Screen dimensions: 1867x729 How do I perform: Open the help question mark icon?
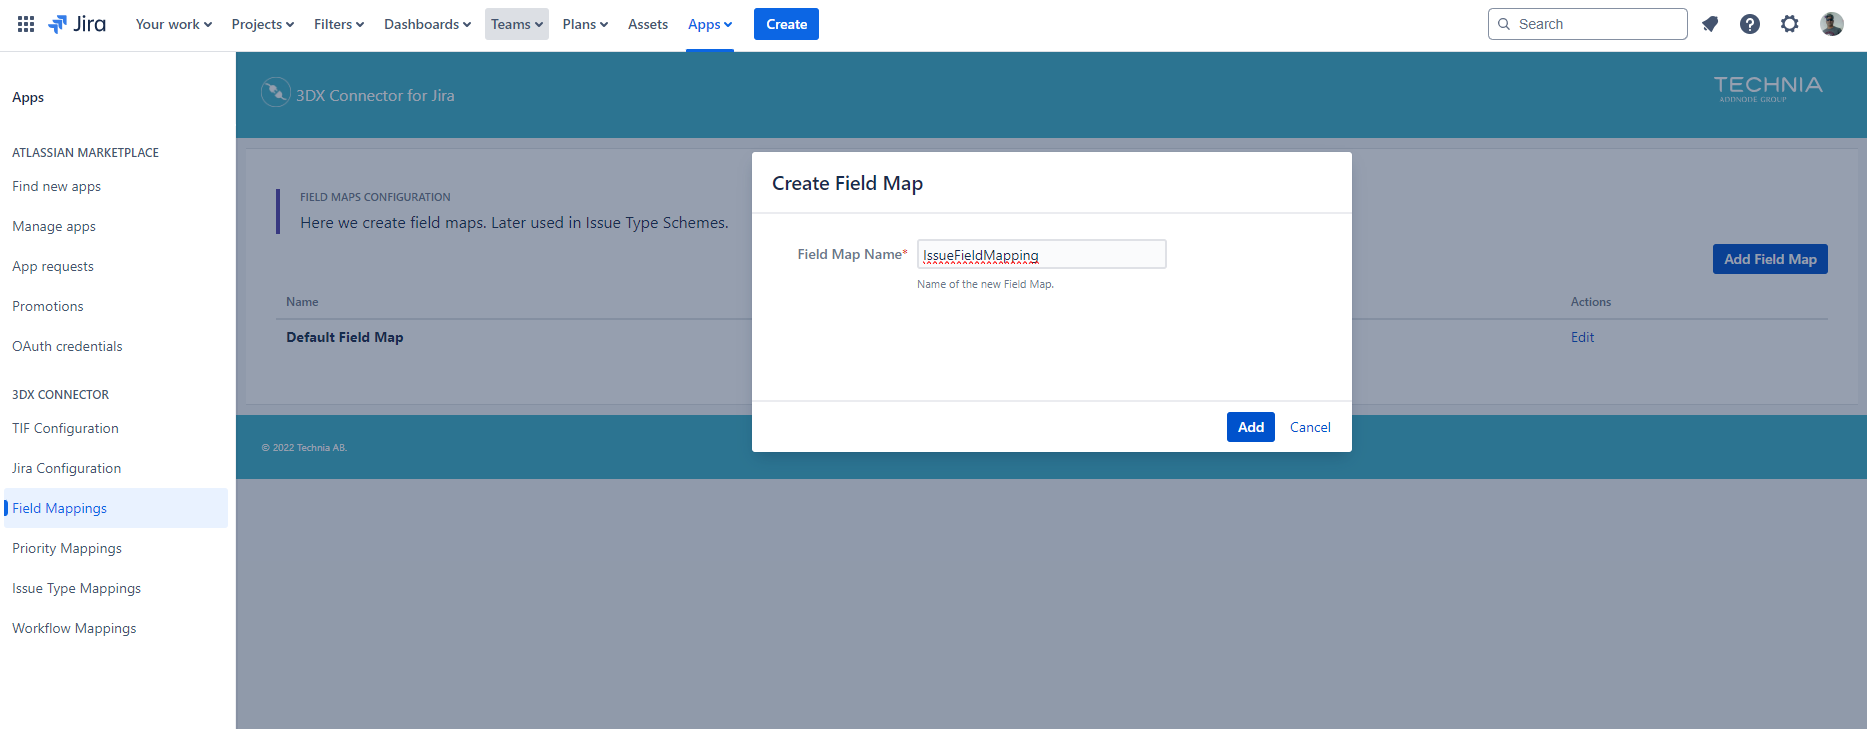click(1750, 24)
